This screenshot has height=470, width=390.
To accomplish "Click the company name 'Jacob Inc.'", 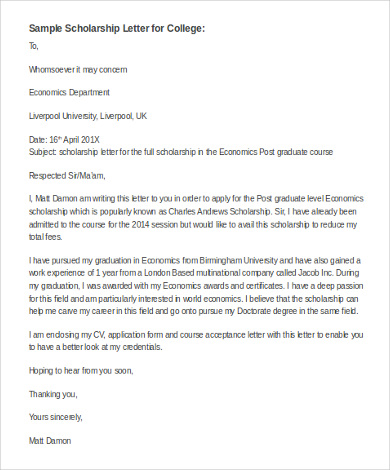I will (315, 273).
